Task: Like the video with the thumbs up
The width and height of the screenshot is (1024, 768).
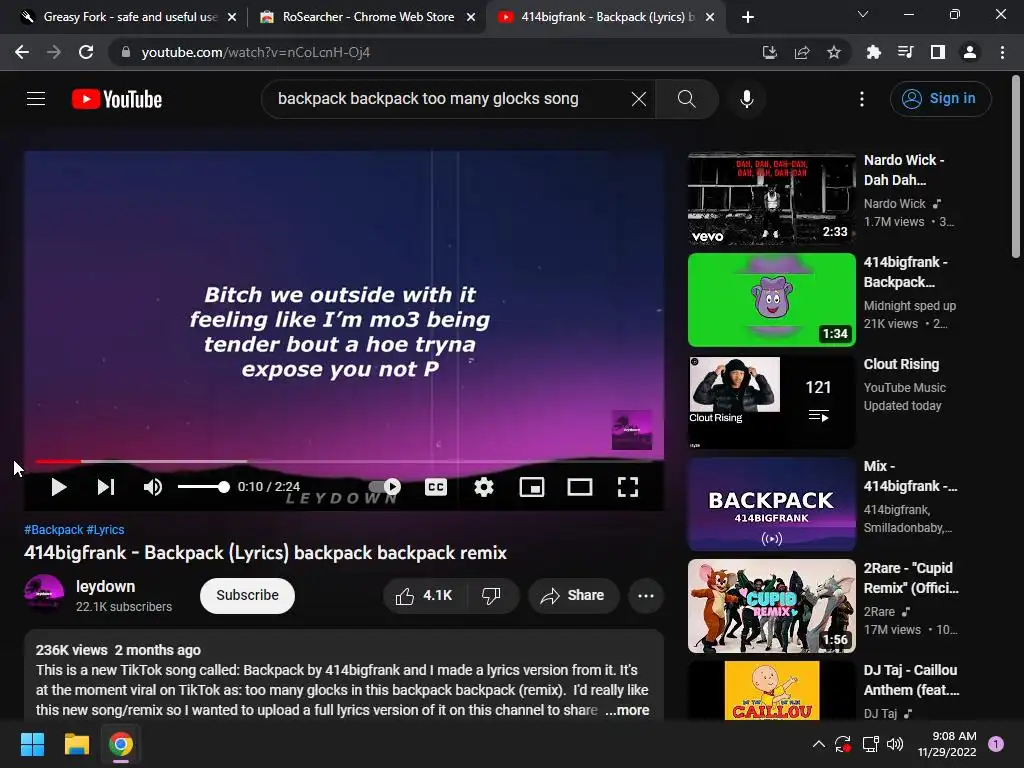Action: (424, 595)
